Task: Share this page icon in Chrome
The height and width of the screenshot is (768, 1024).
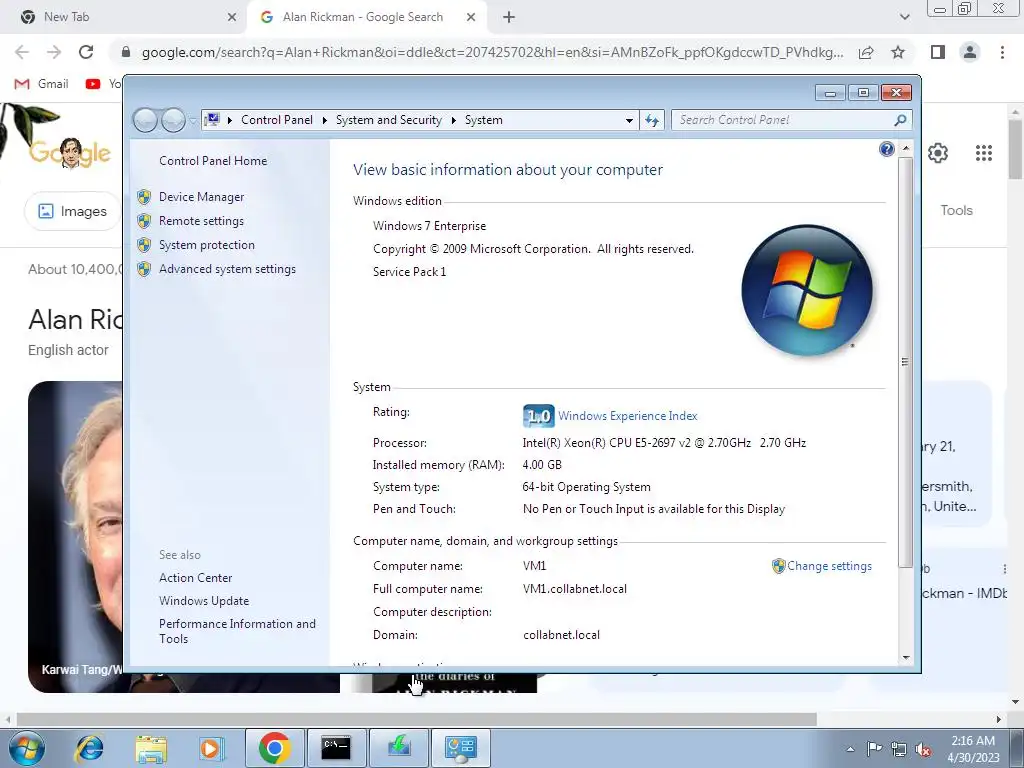Action: tap(866, 52)
